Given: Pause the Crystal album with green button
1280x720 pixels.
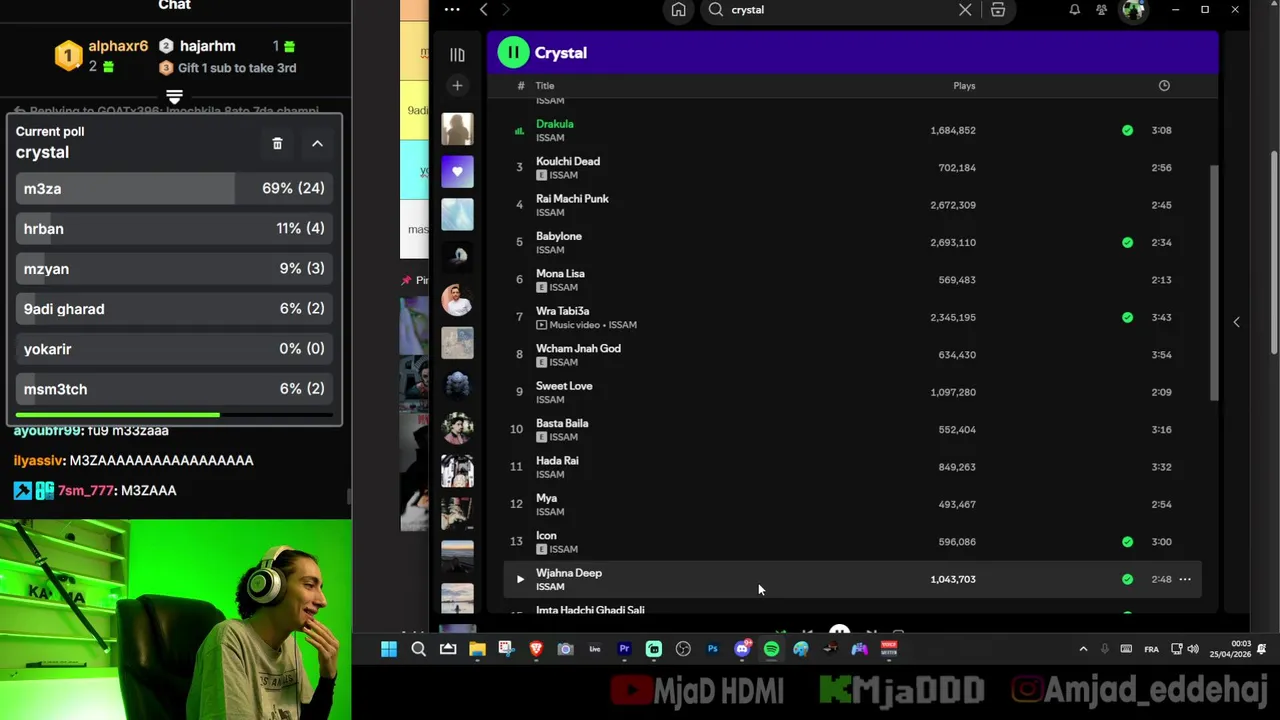Looking at the screenshot, I should point(513,53).
